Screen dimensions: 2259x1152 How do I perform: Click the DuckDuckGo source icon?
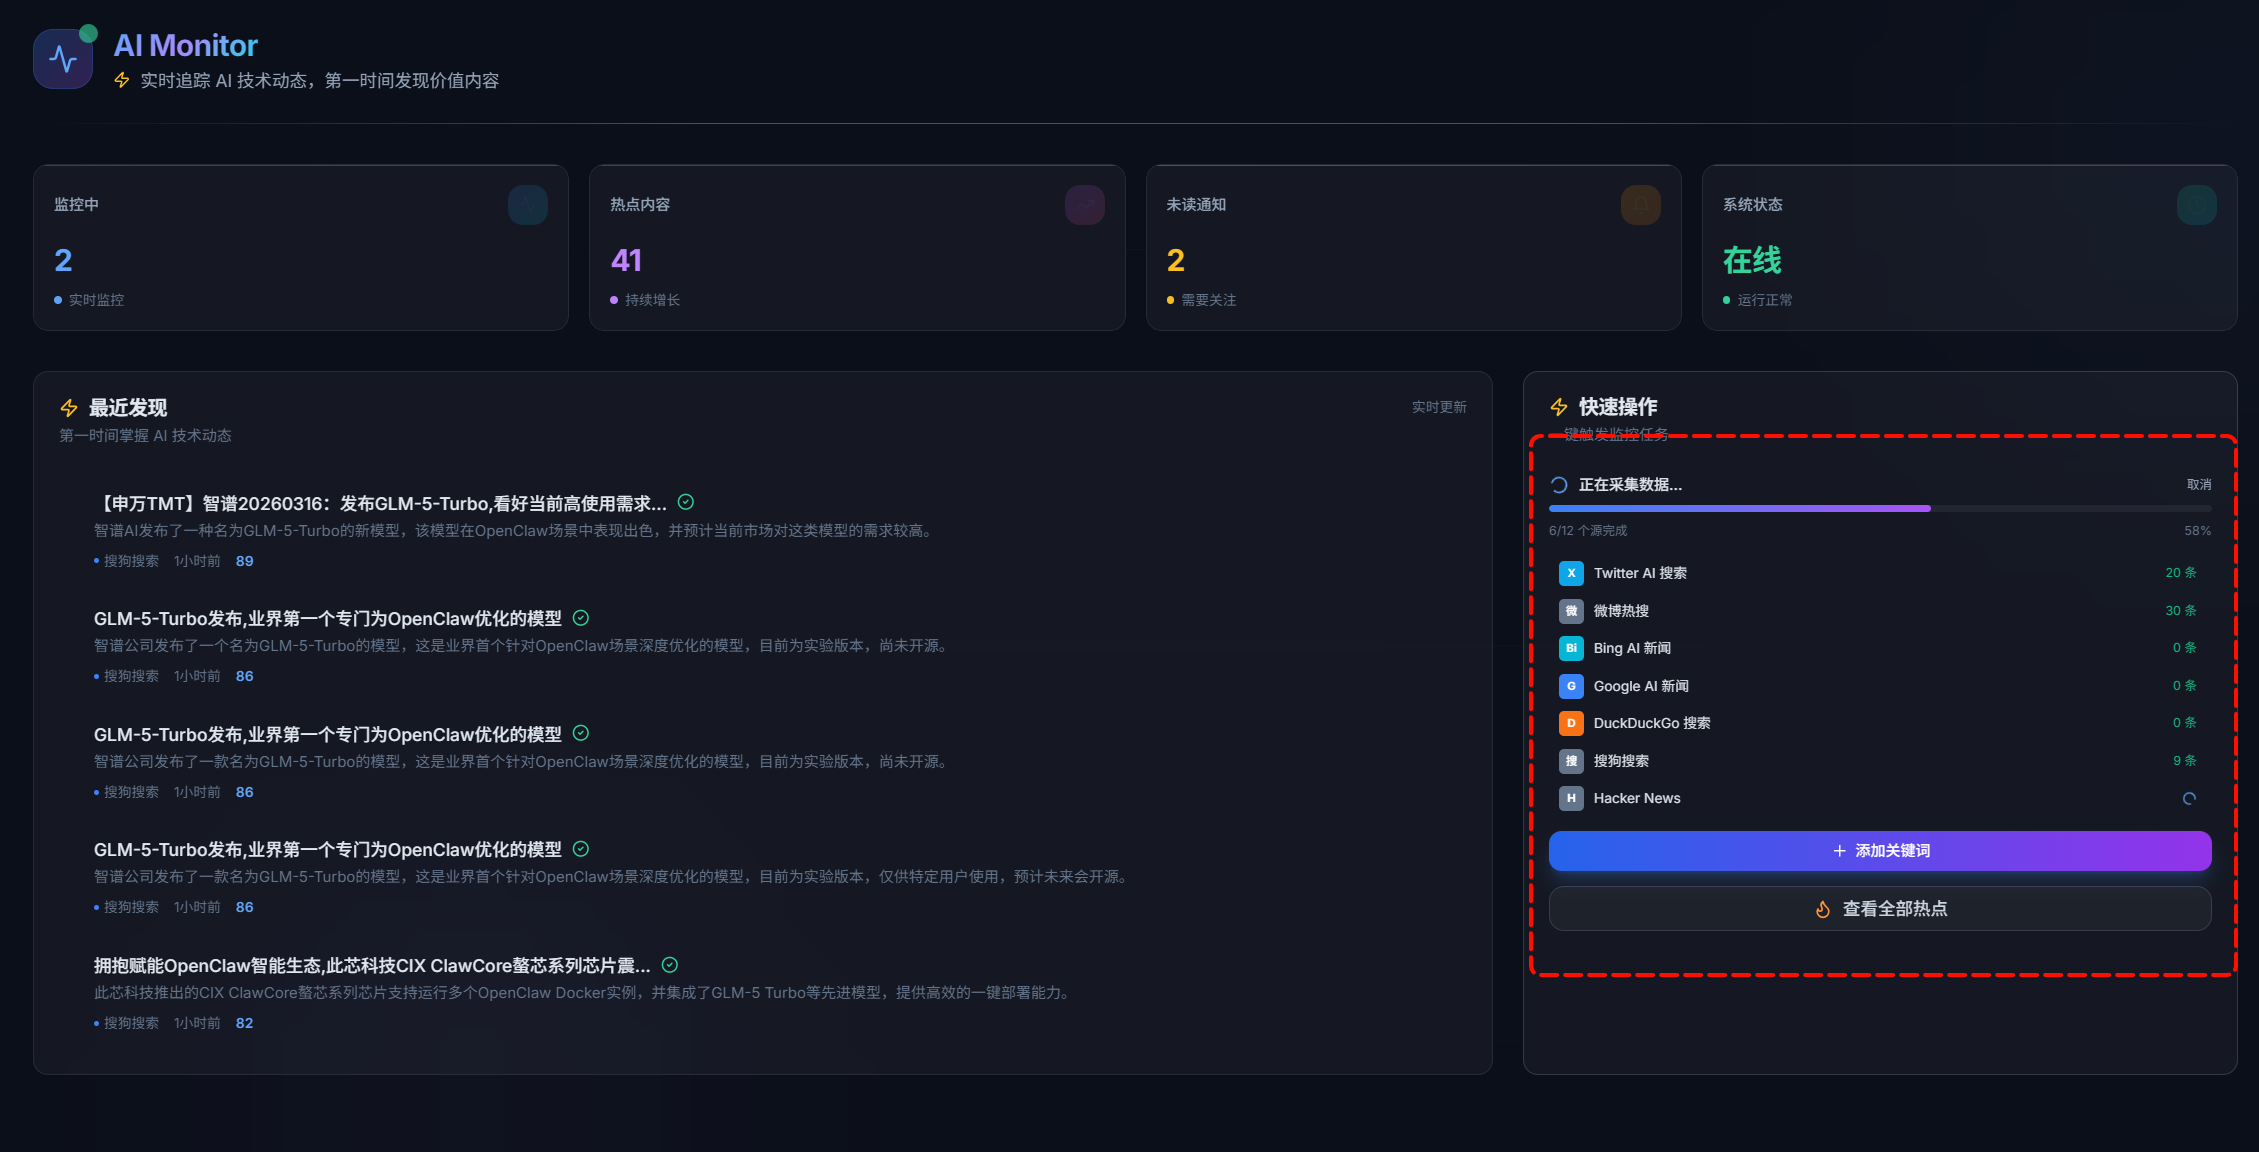pos(1571,723)
